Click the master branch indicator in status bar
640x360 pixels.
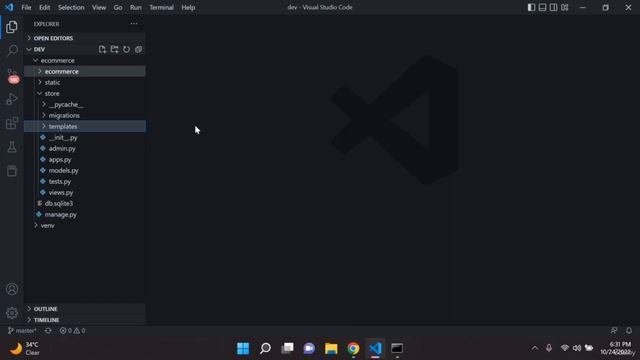coord(22,331)
